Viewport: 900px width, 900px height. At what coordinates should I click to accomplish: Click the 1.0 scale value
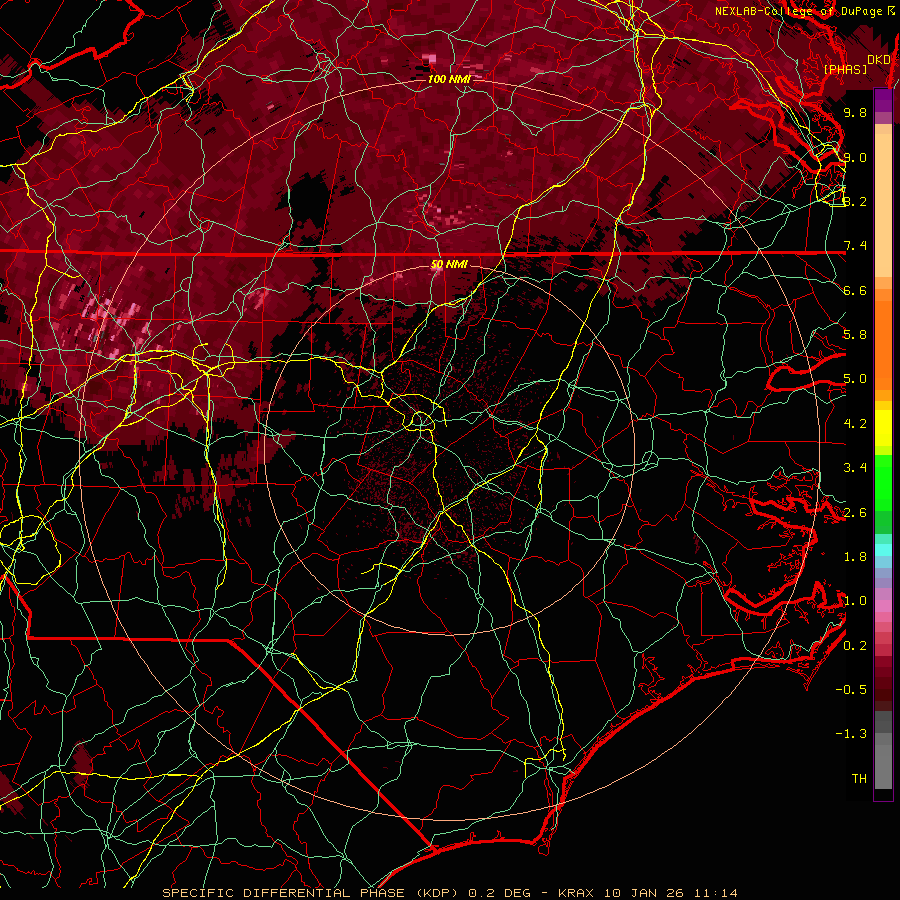click(855, 601)
